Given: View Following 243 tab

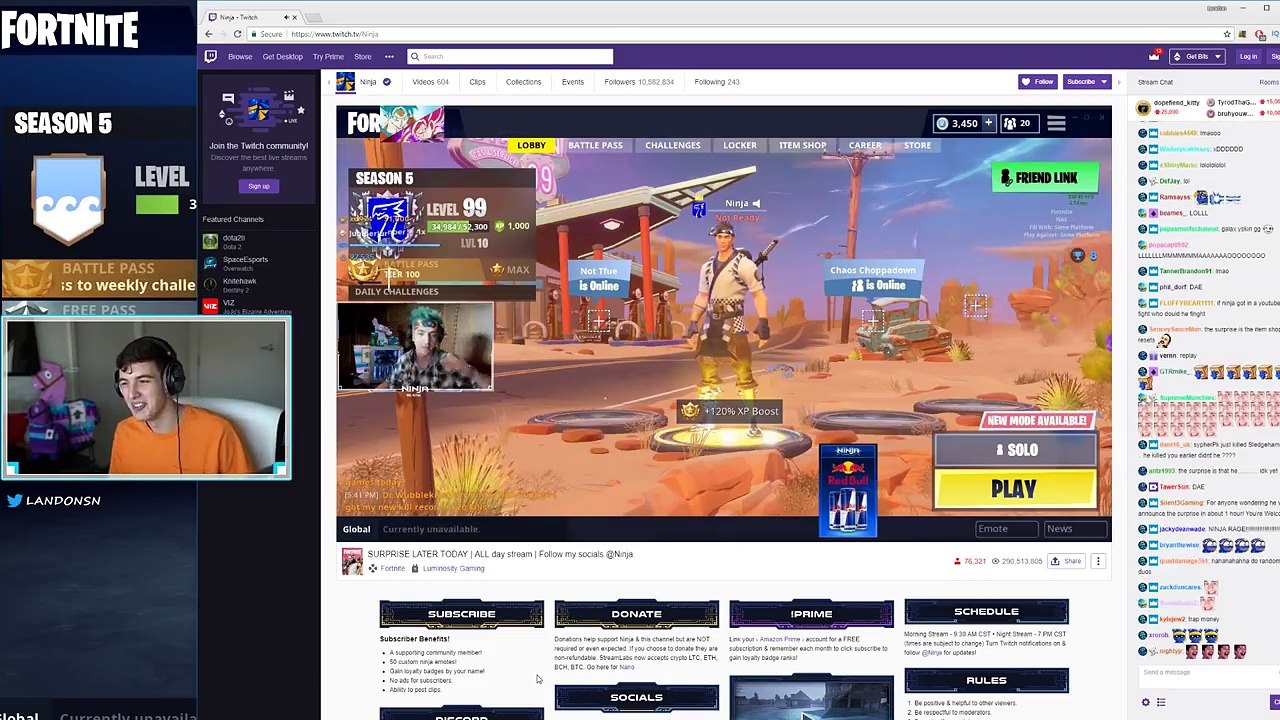Looking at the screenshot, I should pos(716,82).
